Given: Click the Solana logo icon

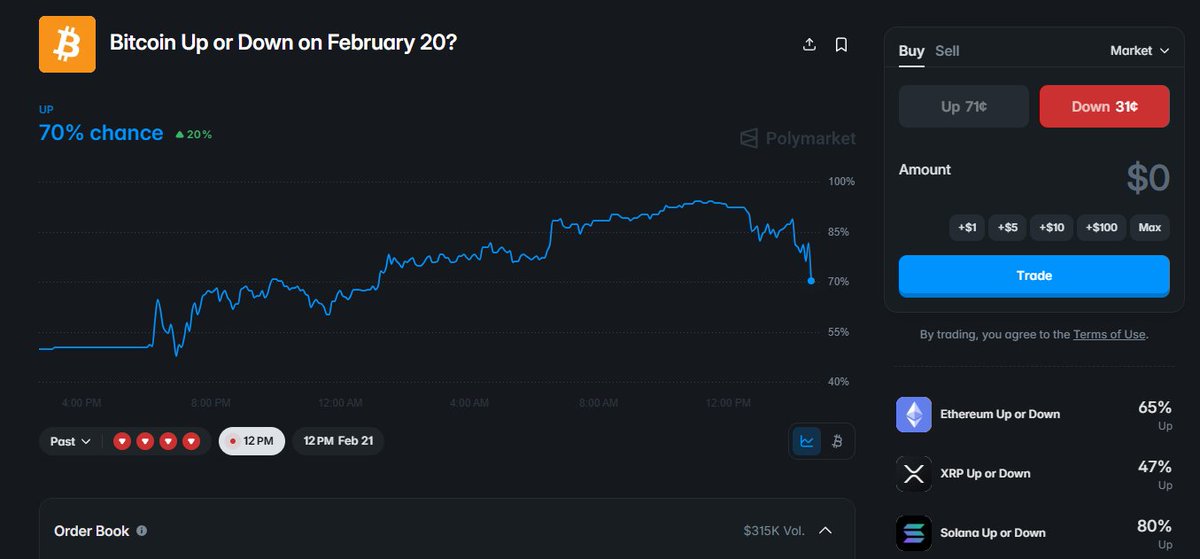Looking at the screenshot, I should (x=914, y=533).
